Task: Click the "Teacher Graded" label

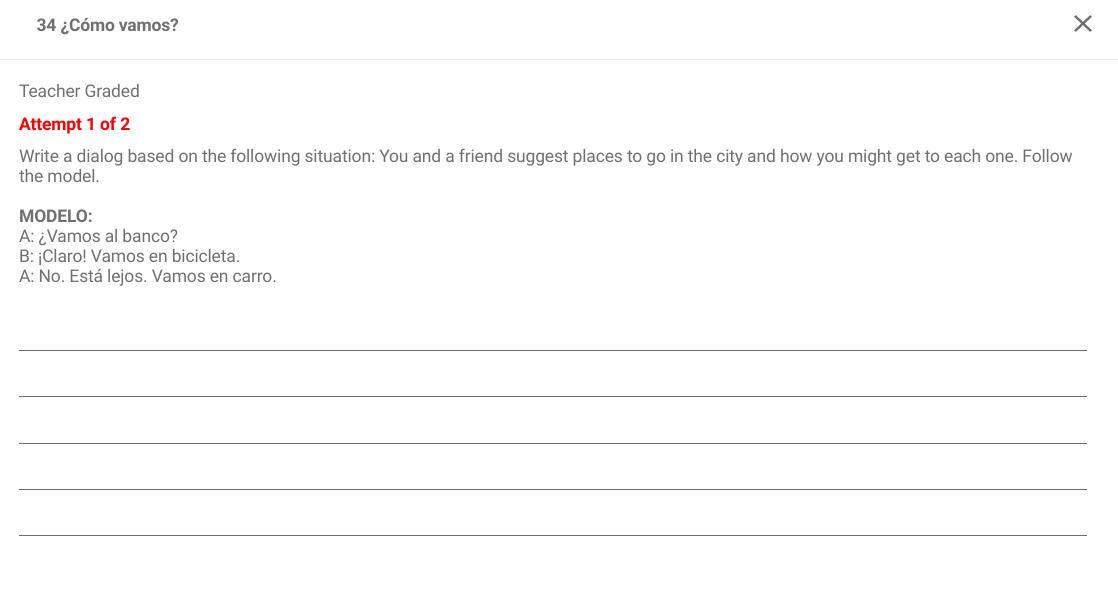Action: [x=79, y=91]
